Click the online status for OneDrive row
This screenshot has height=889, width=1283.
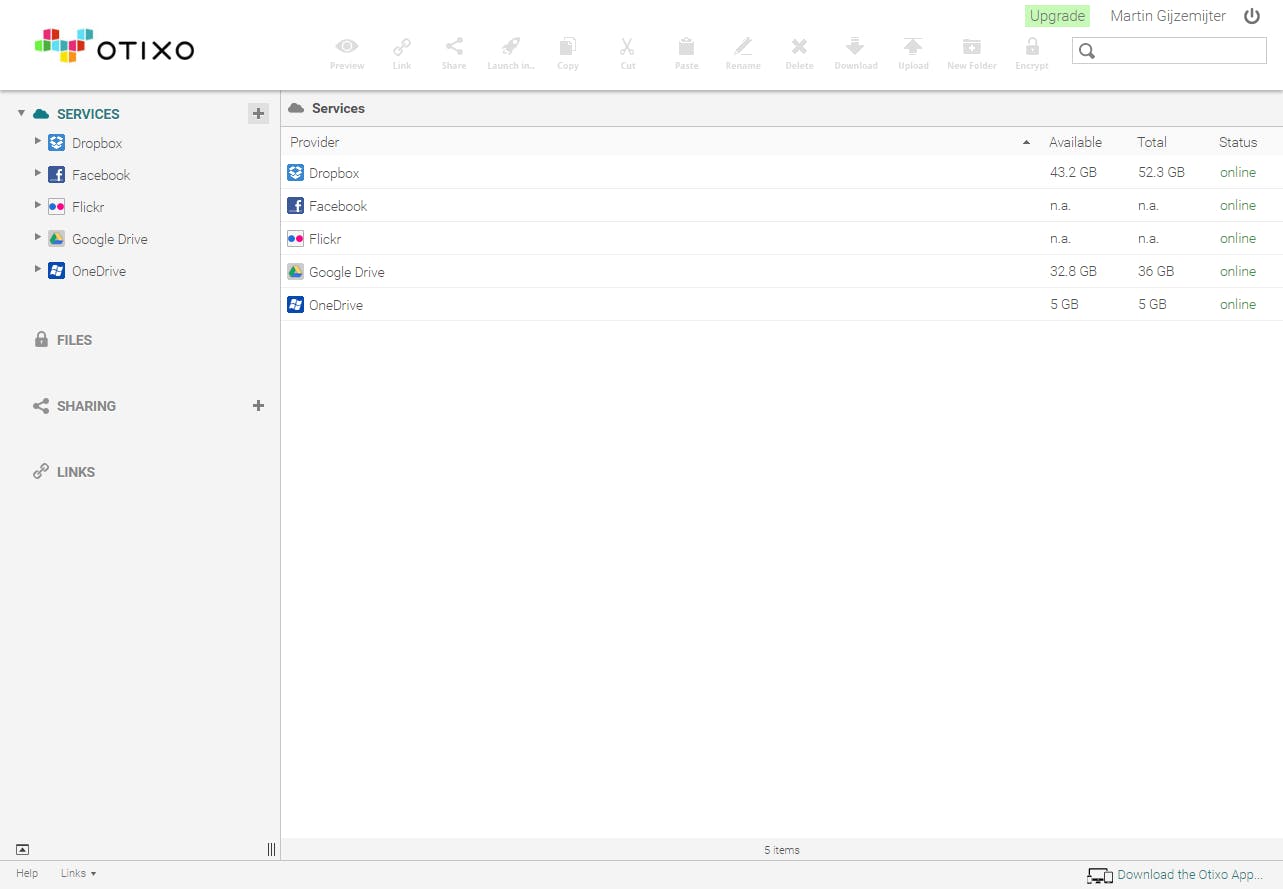(1238, 304)
